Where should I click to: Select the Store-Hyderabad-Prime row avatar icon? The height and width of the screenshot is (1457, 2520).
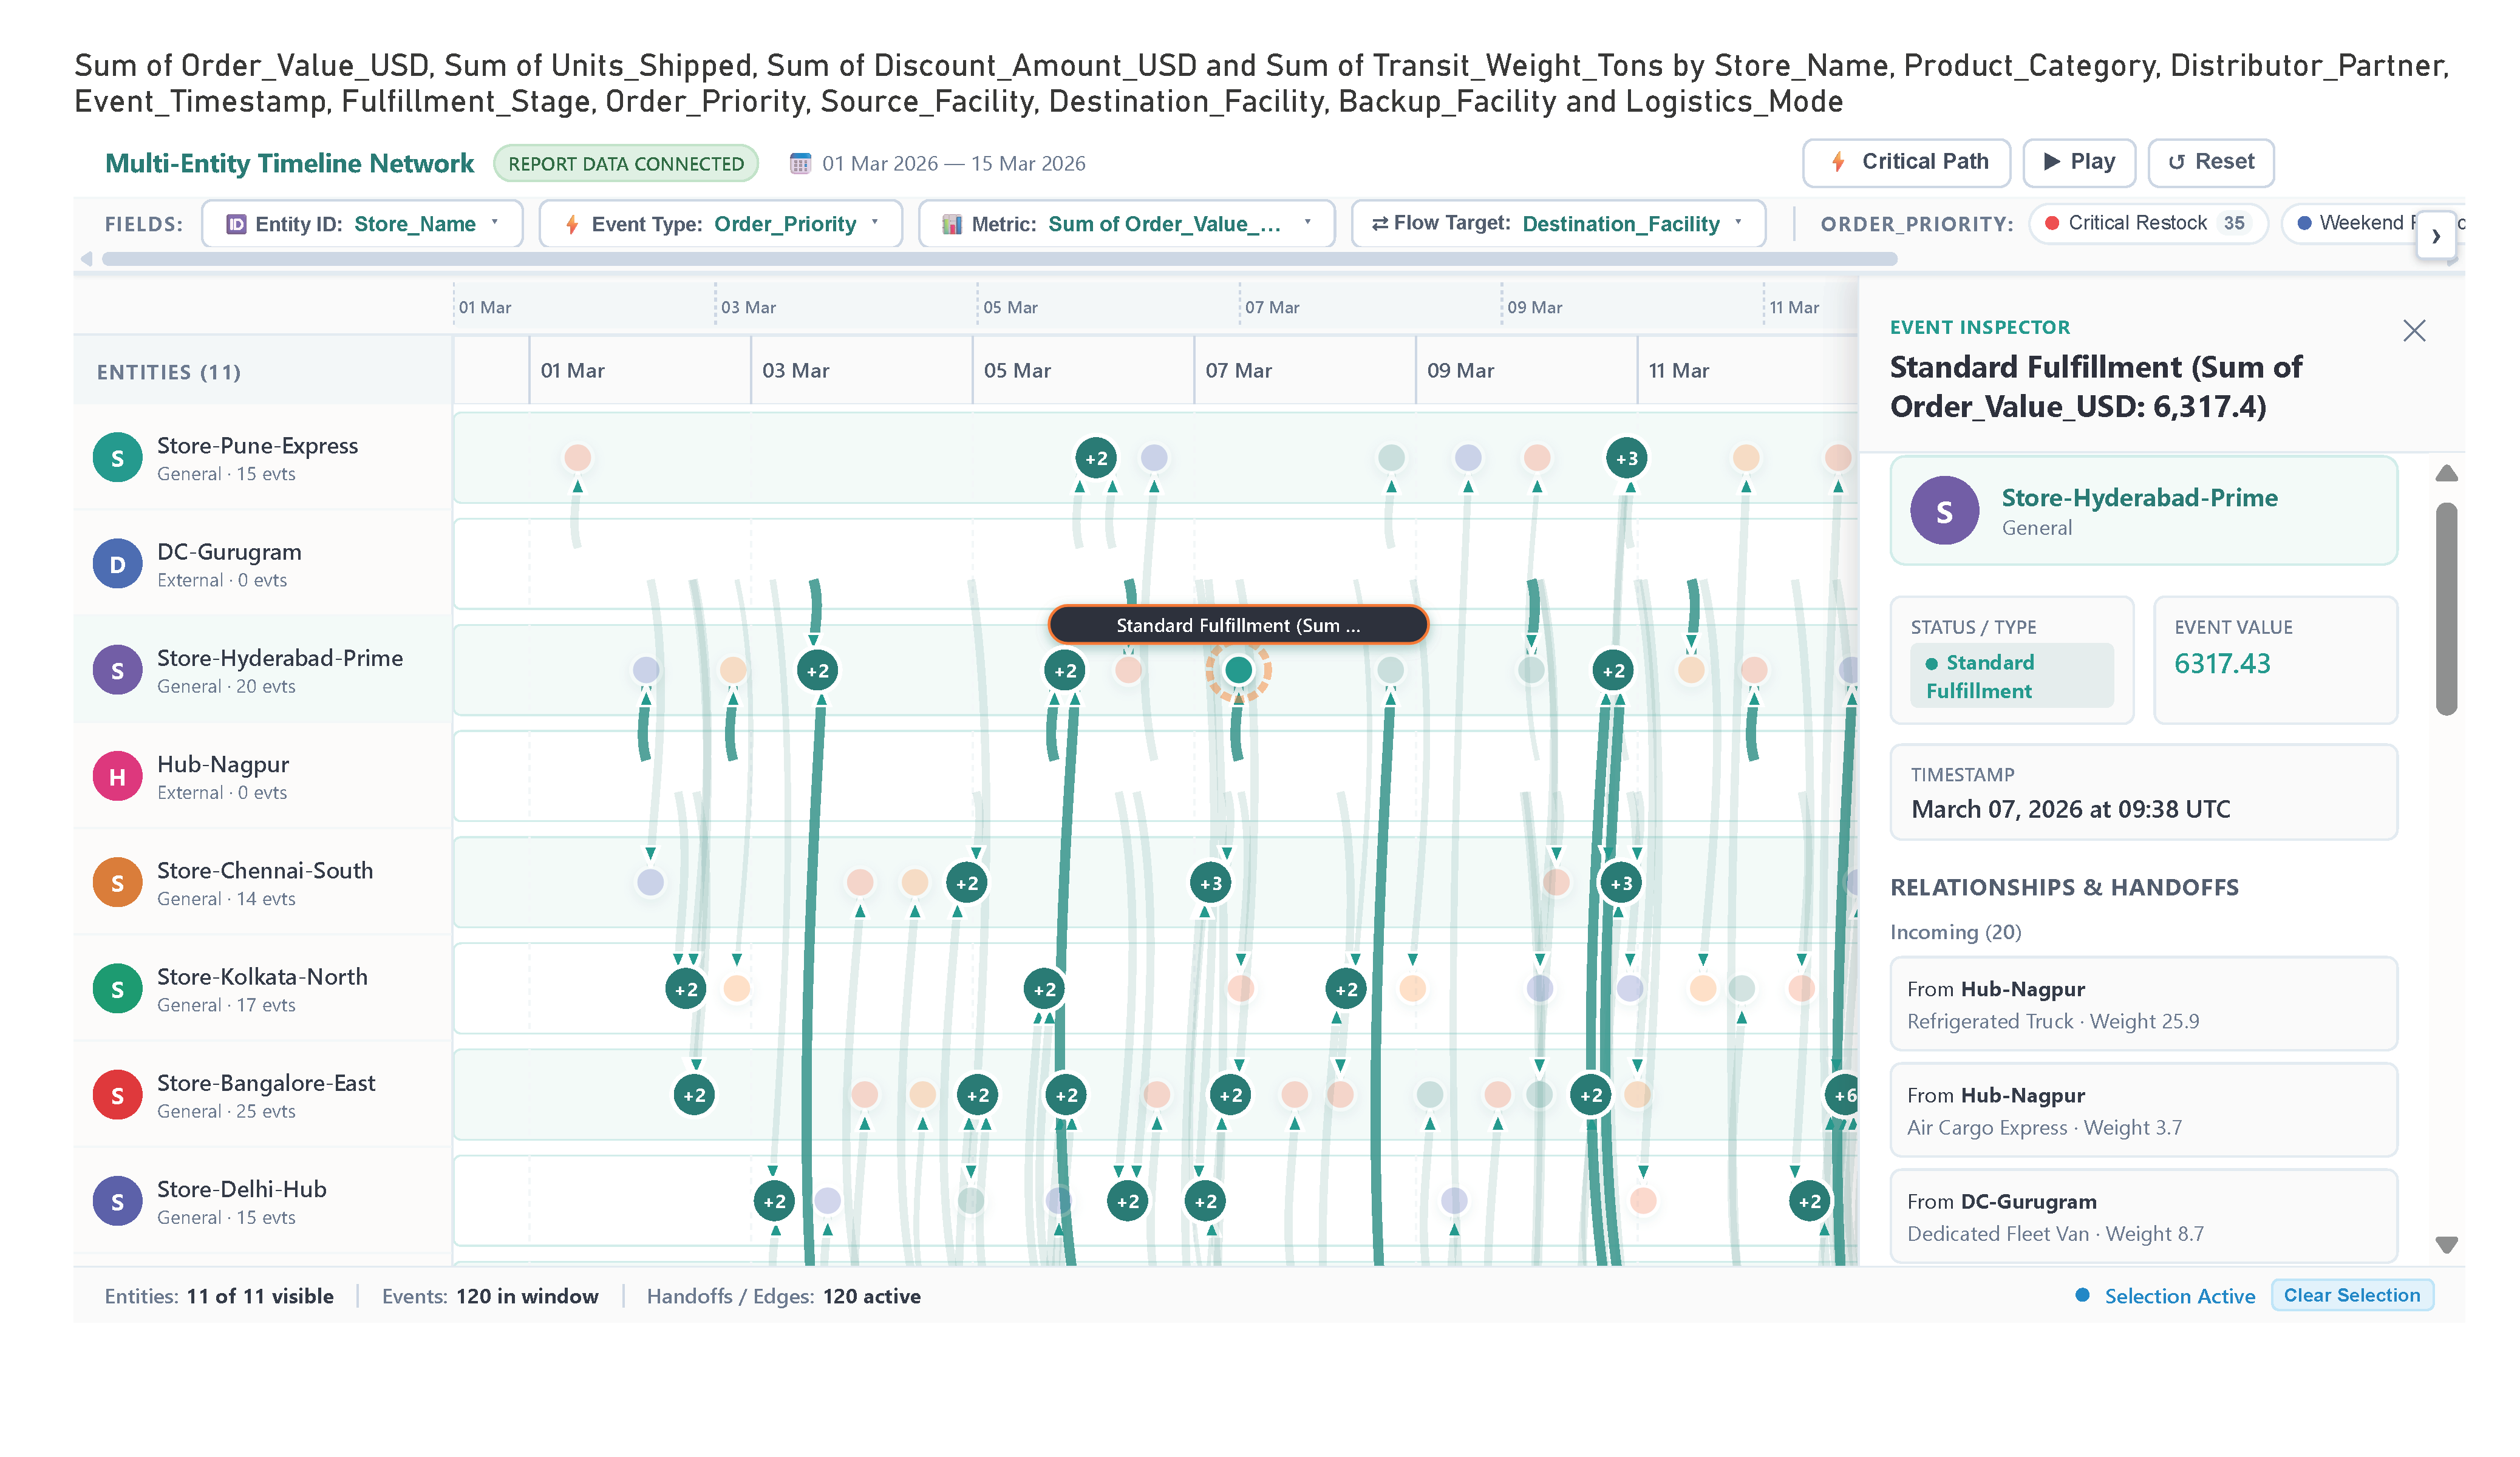click(117, 670)
